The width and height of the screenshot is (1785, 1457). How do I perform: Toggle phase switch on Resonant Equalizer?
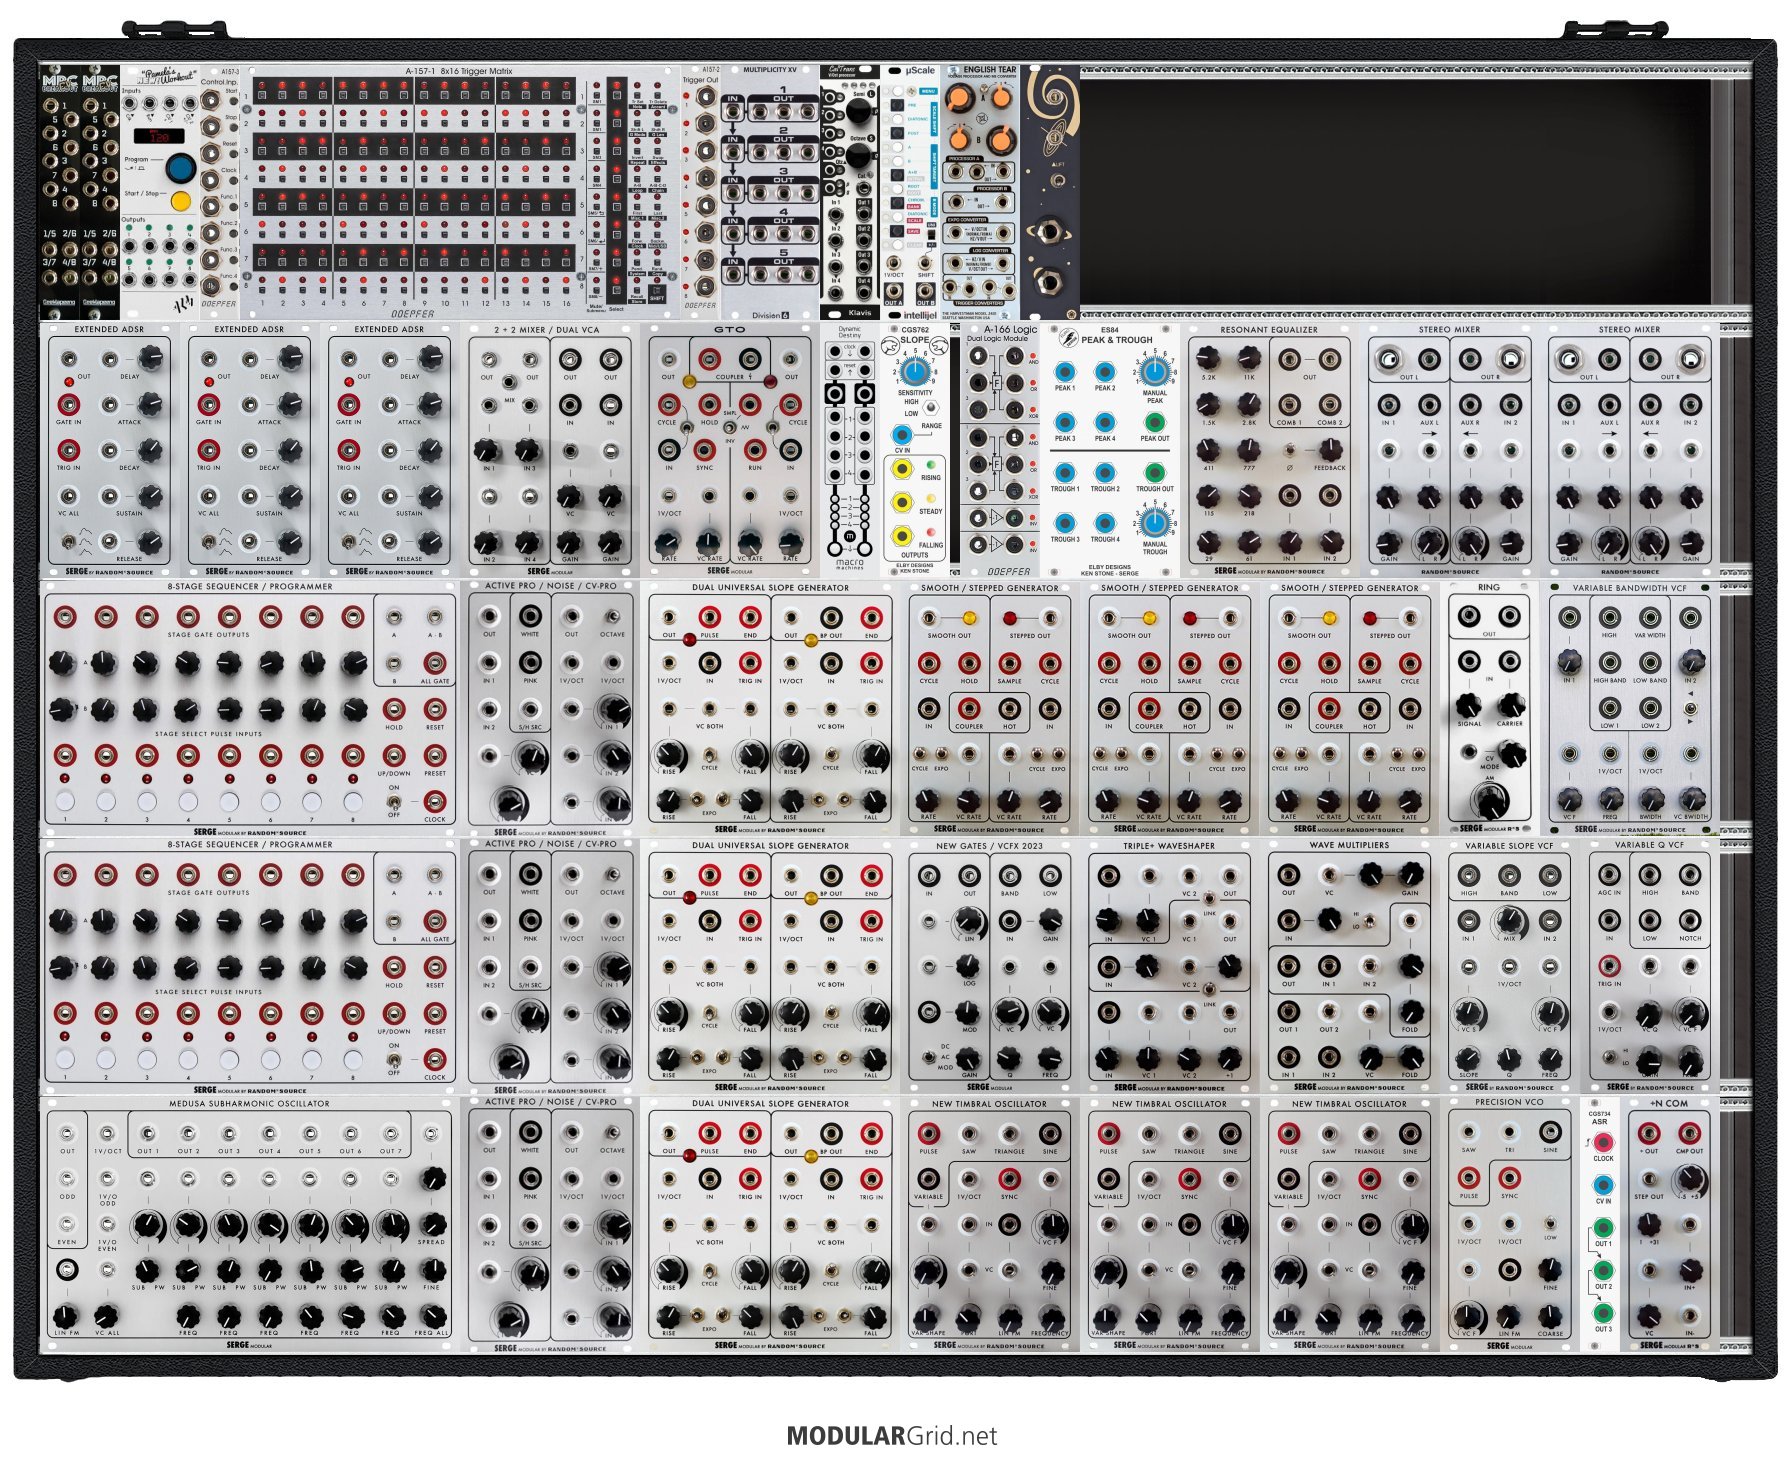pos(1289,452)
